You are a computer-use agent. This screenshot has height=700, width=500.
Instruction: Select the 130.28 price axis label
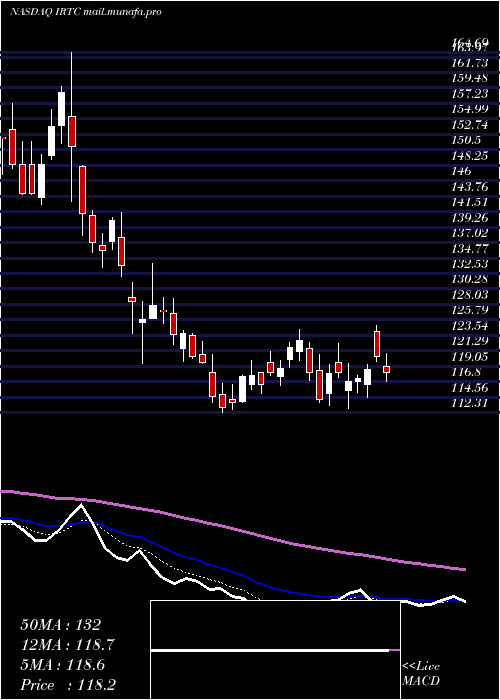coord(470,279)
